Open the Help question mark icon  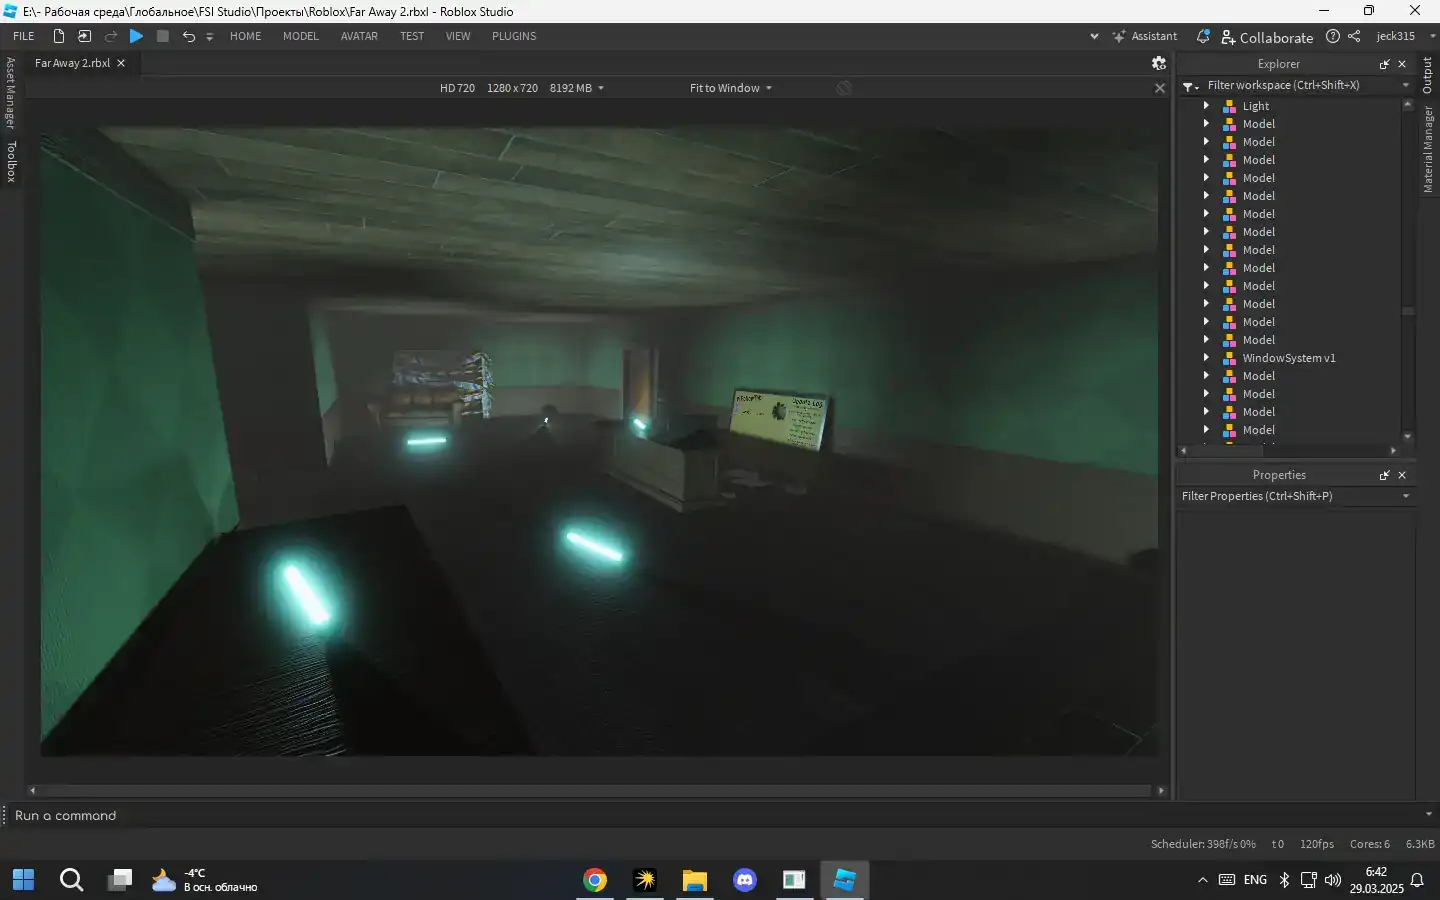(x=1333, y=36)
